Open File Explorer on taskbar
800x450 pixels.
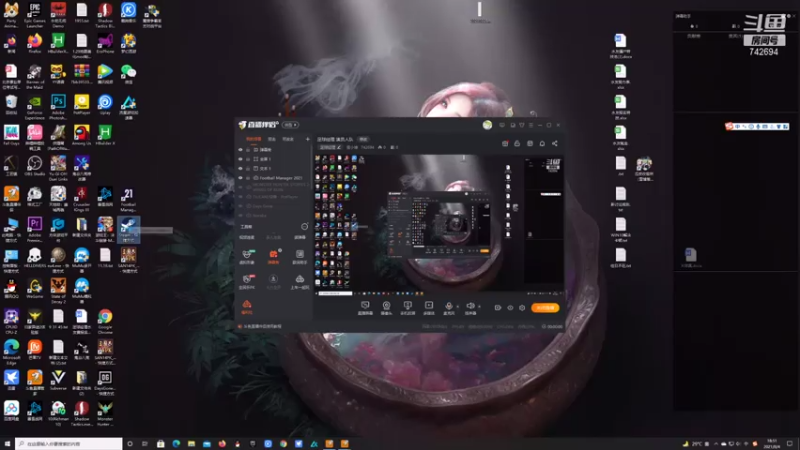191,444
